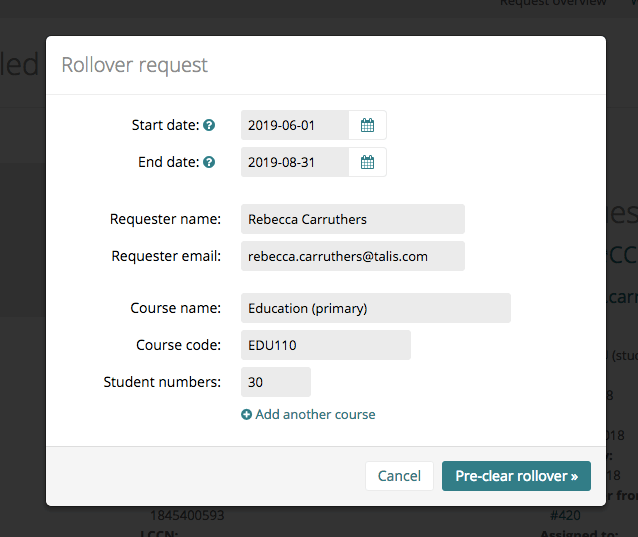Click the Rollover request dialog title
Screen dimensions: 638x537
tap(134, 65)
